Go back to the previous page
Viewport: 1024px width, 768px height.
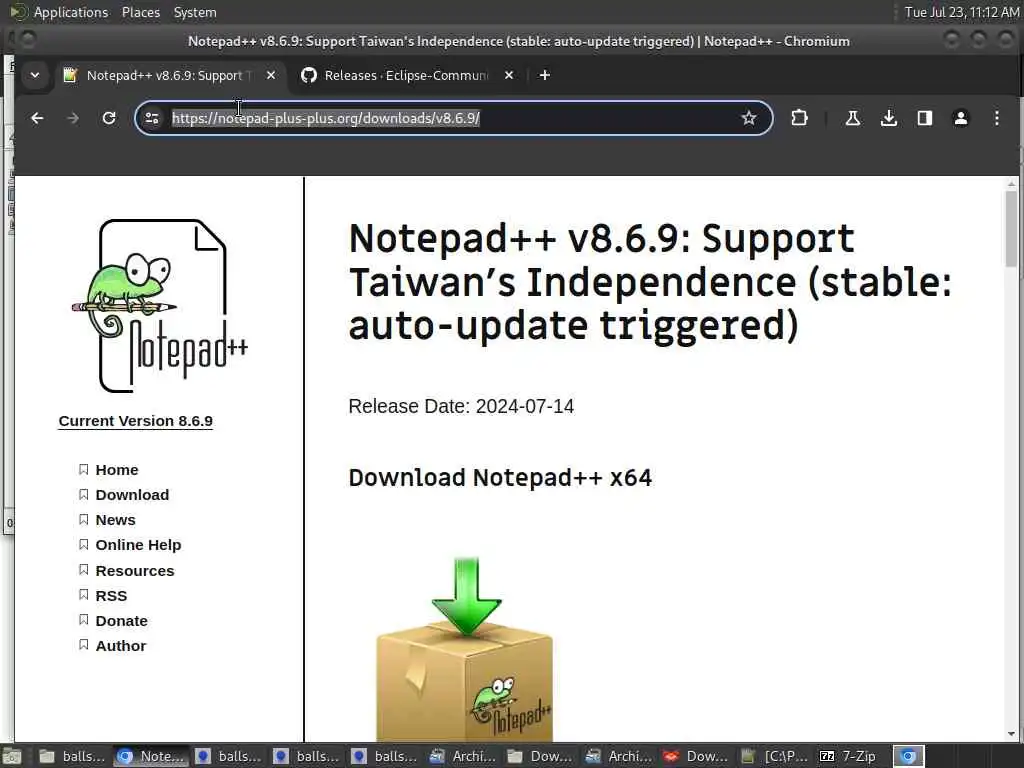click(x=37, y=118)
